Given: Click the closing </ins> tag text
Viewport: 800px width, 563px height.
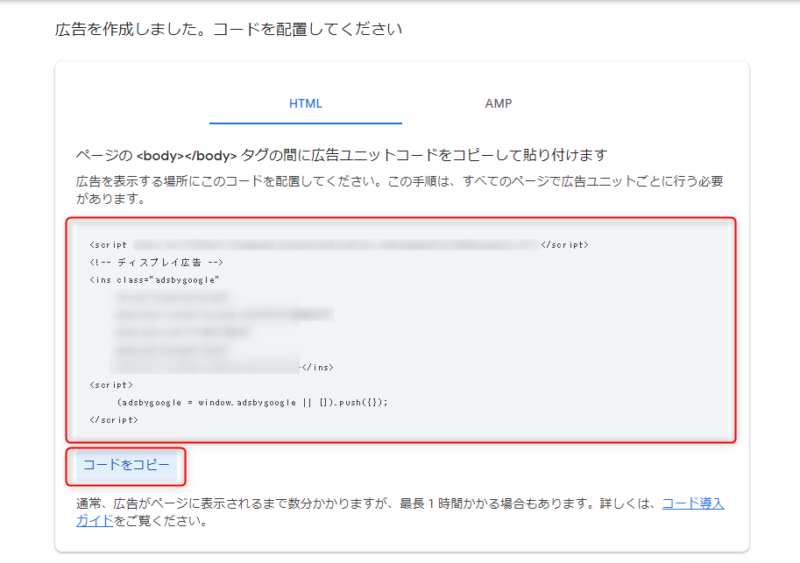Looking at the screenshot, I should point(317,367).
